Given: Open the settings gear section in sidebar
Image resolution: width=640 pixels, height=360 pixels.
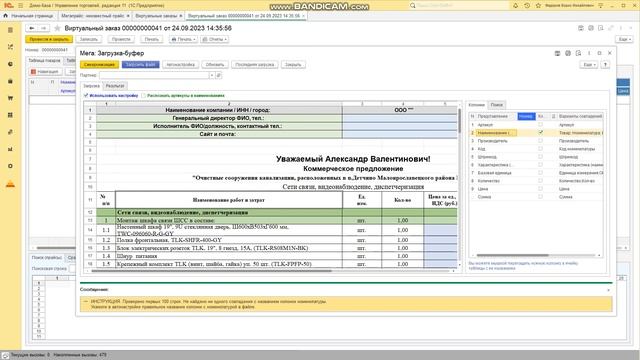Looking at the screenshot, I should (11, 166).
